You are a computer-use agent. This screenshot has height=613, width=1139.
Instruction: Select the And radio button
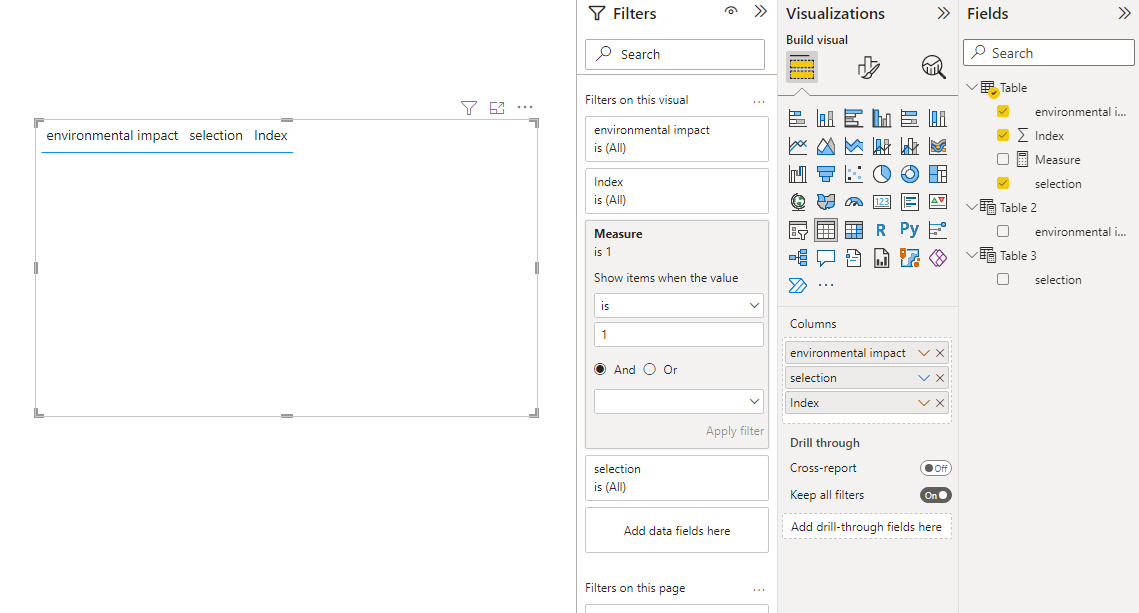600,369
